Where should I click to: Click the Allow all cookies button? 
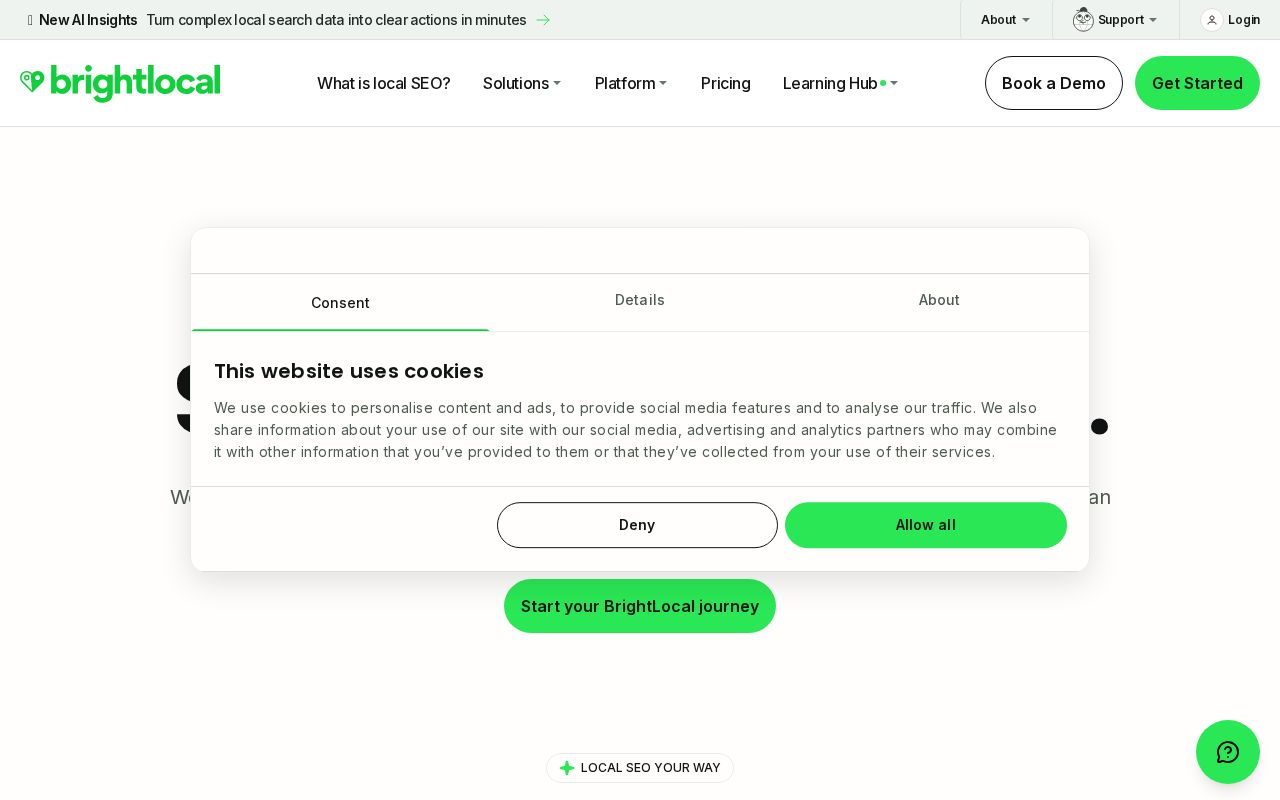926,525
